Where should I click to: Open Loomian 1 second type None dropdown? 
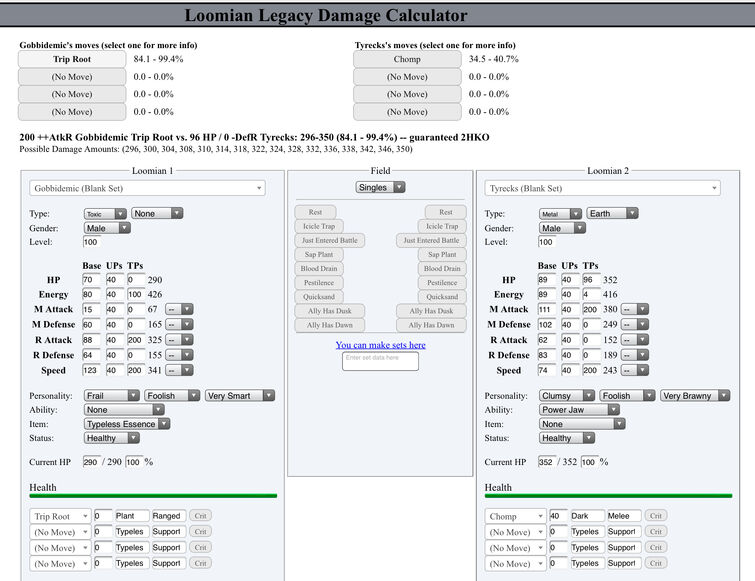coord(157,213)
